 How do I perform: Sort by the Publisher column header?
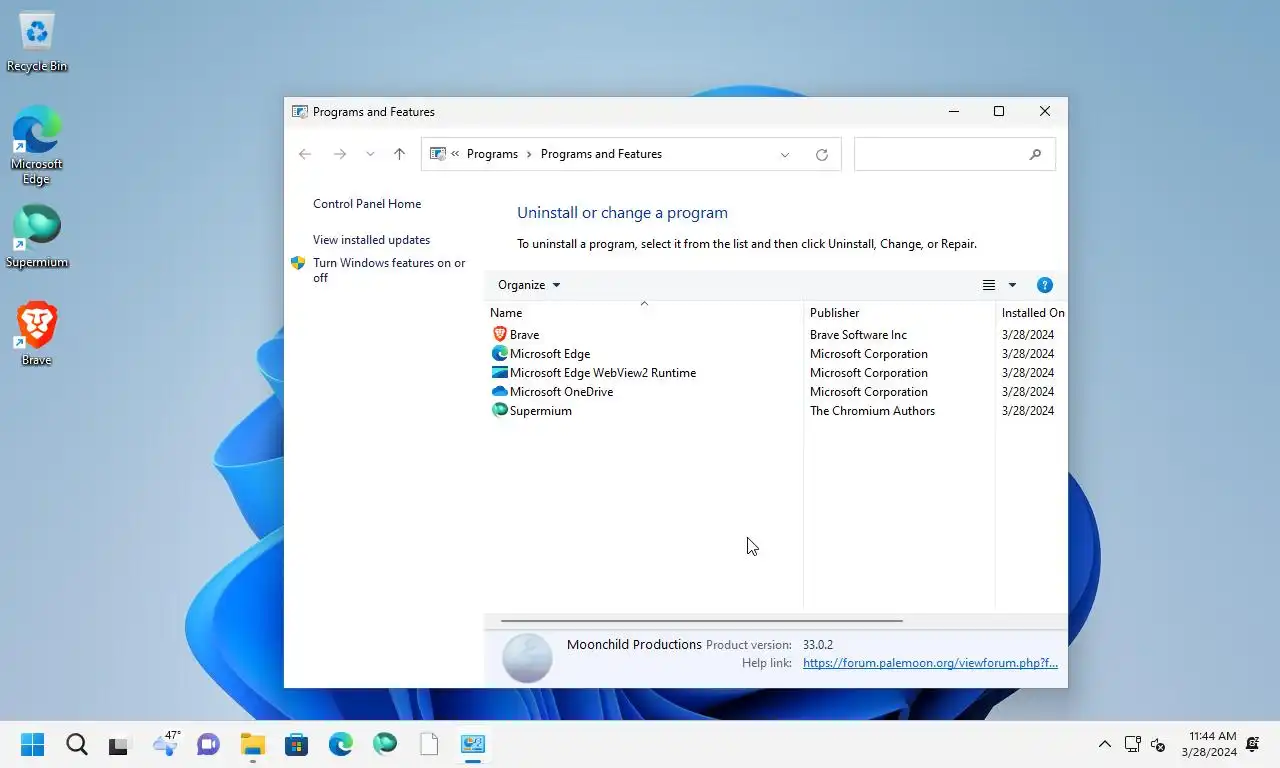pyautogui.click(x=900, y=313)
